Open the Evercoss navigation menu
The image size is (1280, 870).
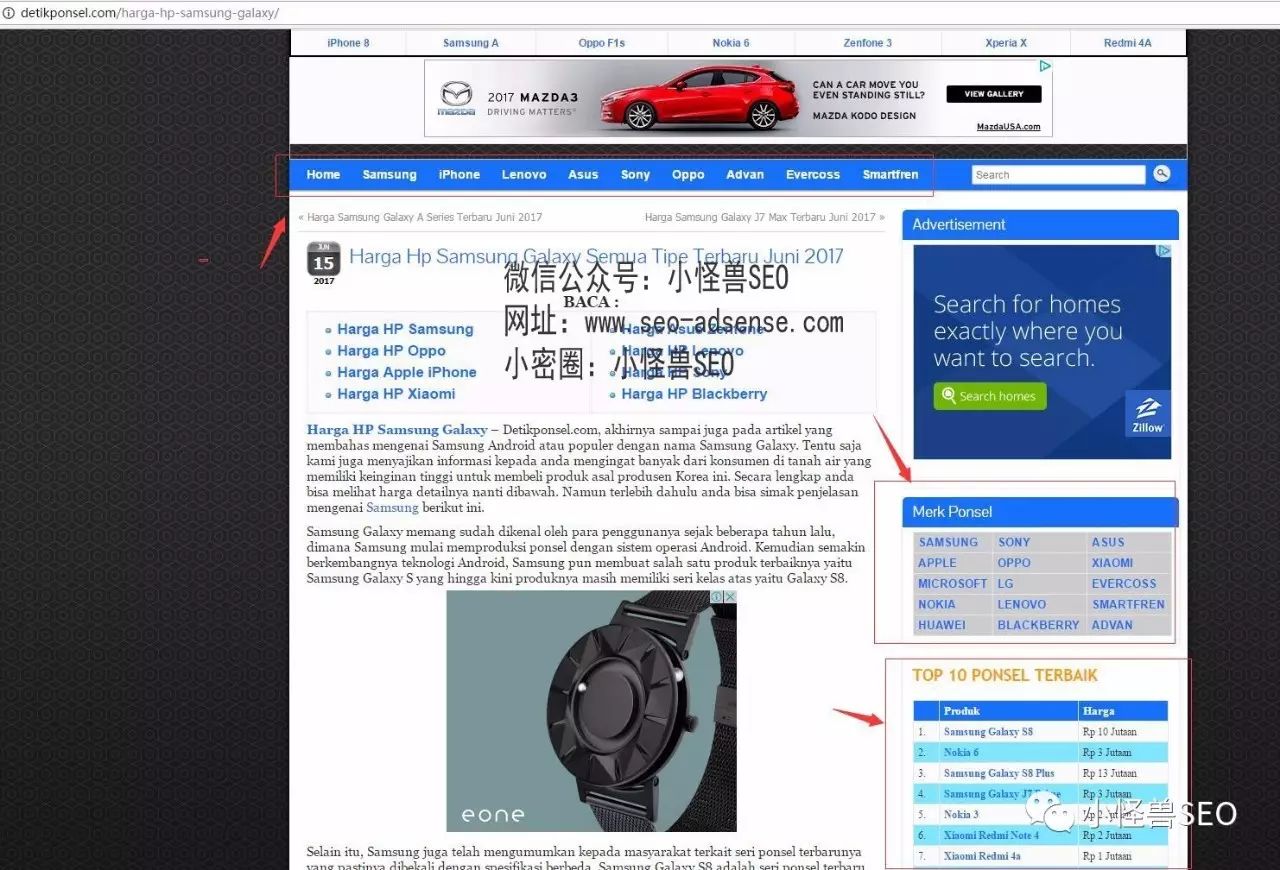[x=813, y=174]
